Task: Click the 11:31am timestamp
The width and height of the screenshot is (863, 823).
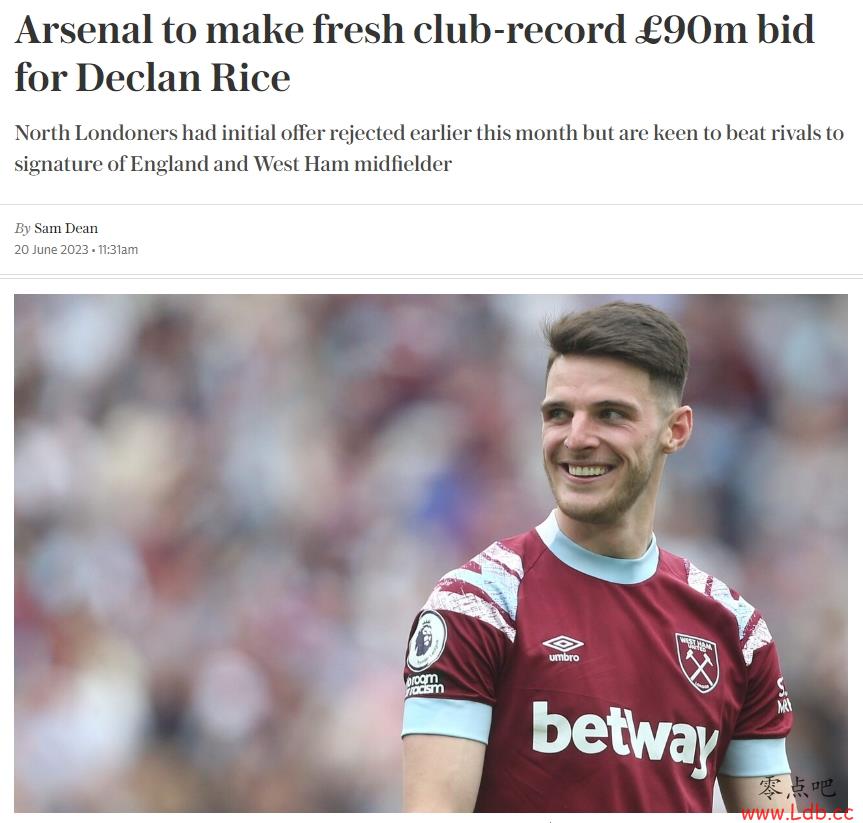Action: tap(118, 249)
